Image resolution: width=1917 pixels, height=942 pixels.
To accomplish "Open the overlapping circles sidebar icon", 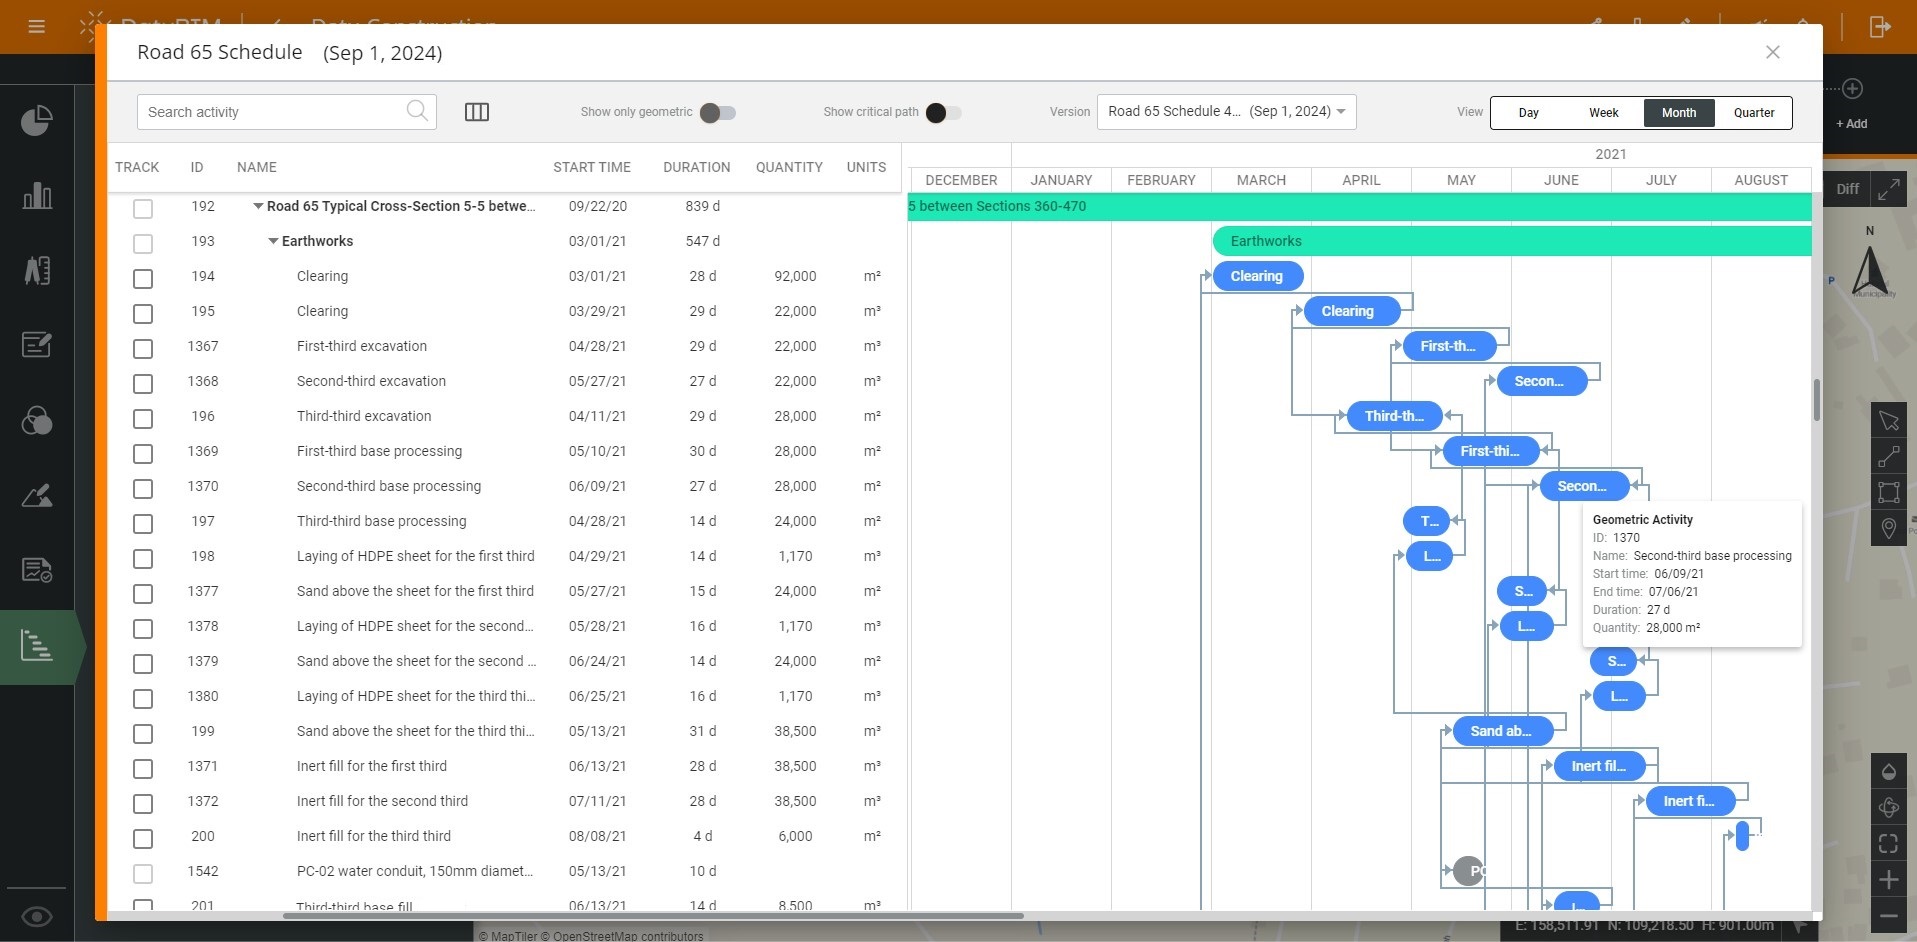I will (x=37, y=421).
